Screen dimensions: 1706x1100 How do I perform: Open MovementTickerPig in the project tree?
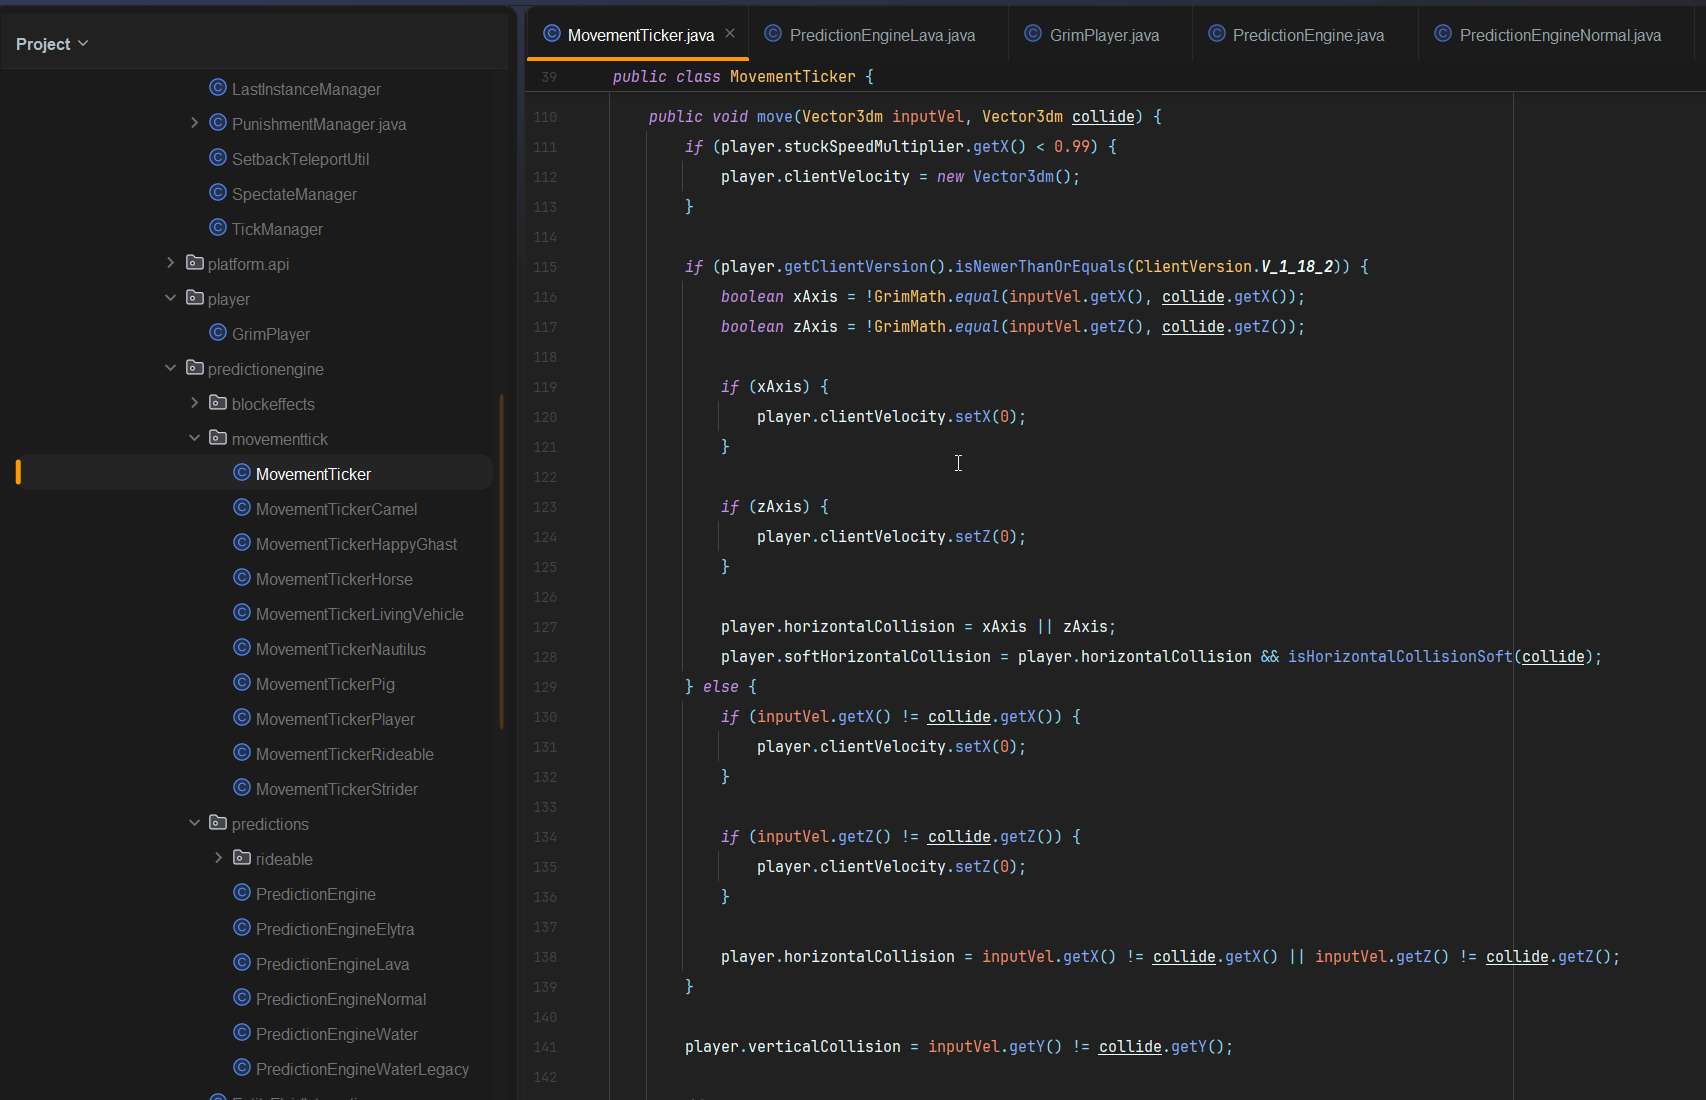point(325,684)
